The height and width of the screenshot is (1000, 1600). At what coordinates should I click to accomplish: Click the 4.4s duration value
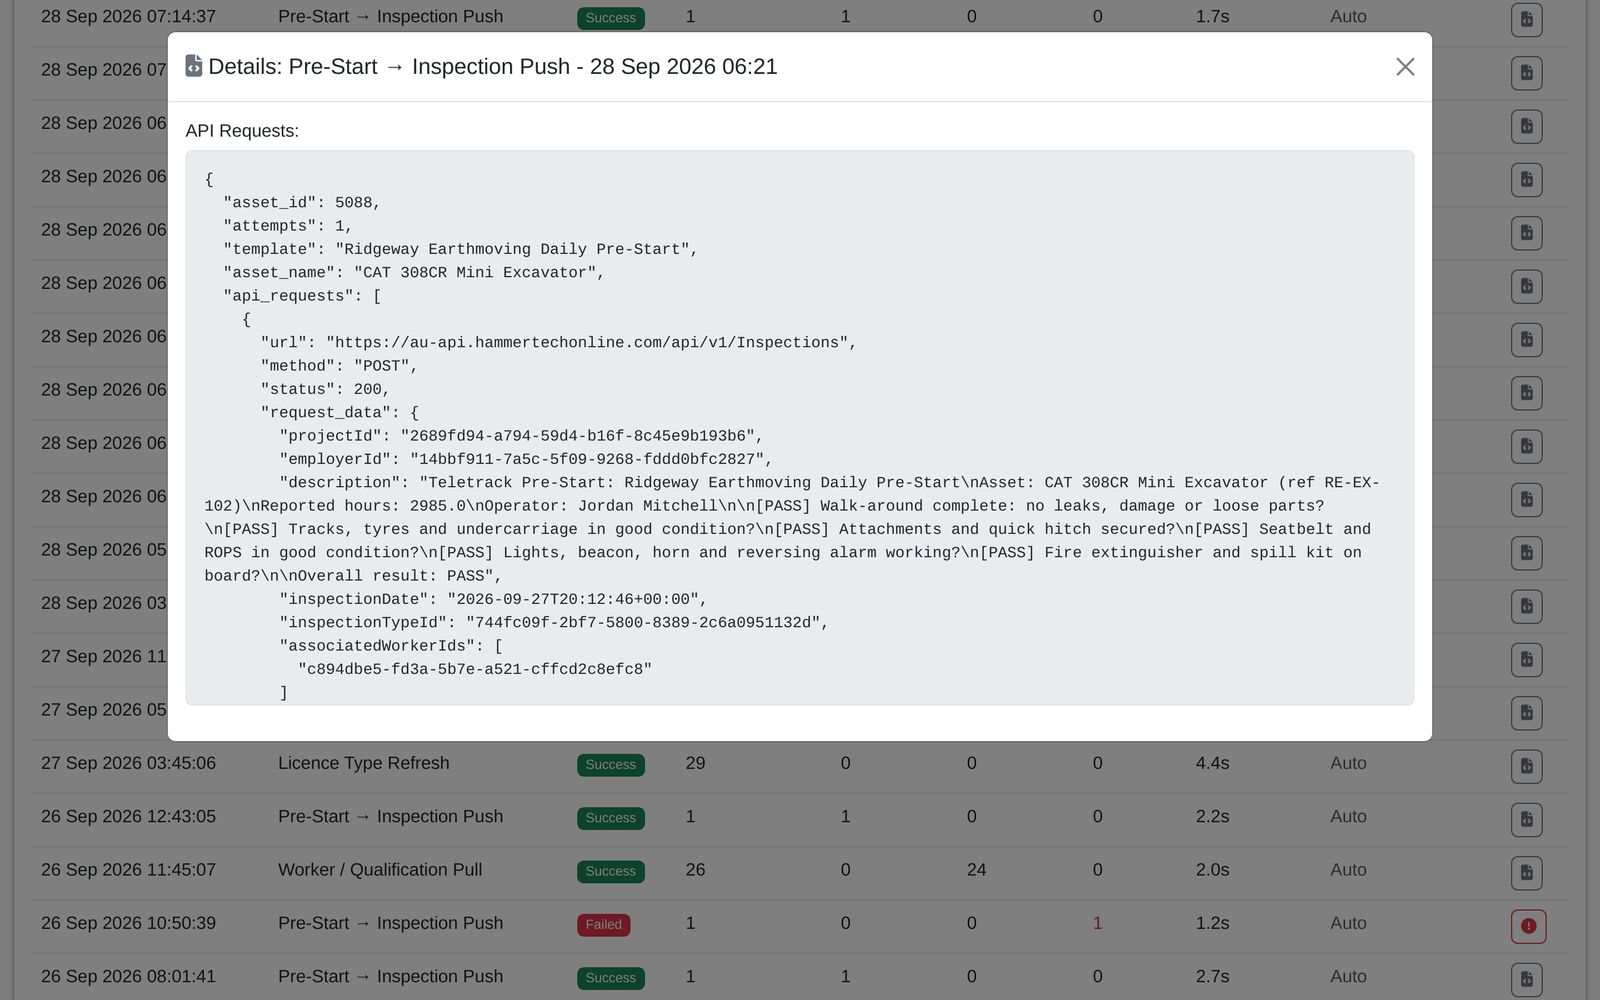(1212, 763)
